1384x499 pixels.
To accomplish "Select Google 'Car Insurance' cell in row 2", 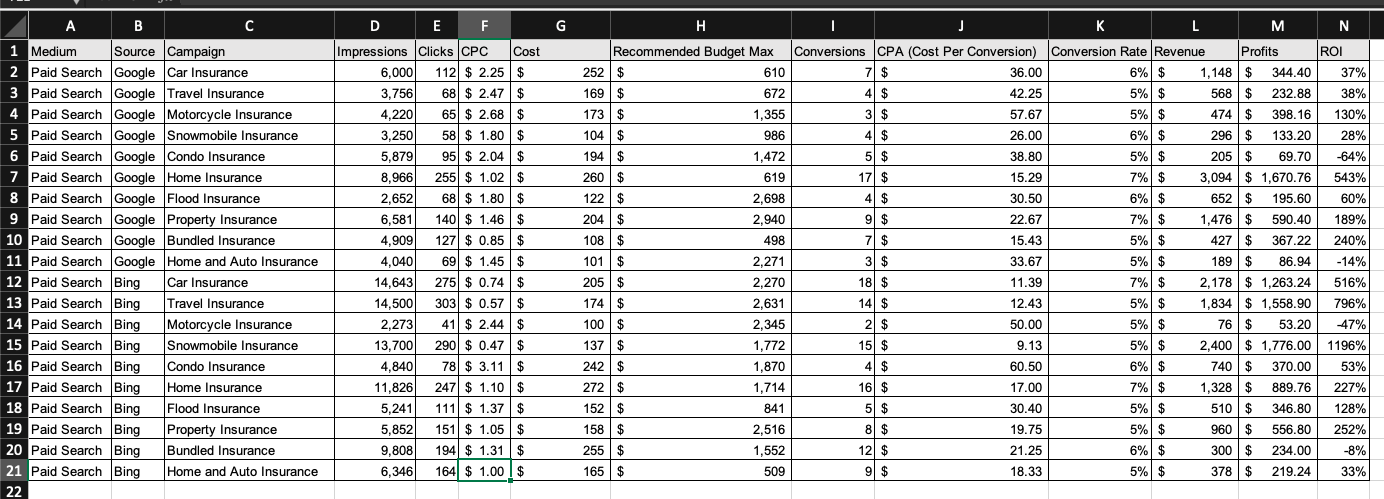I will click(249, 72).
